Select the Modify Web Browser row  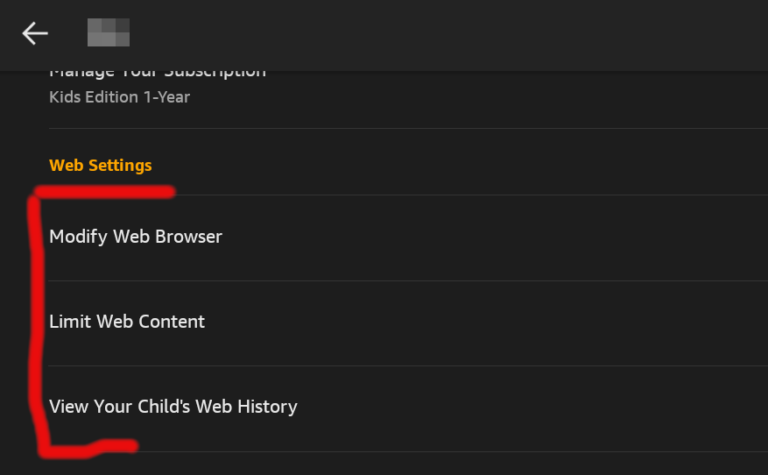click(400, 237)
